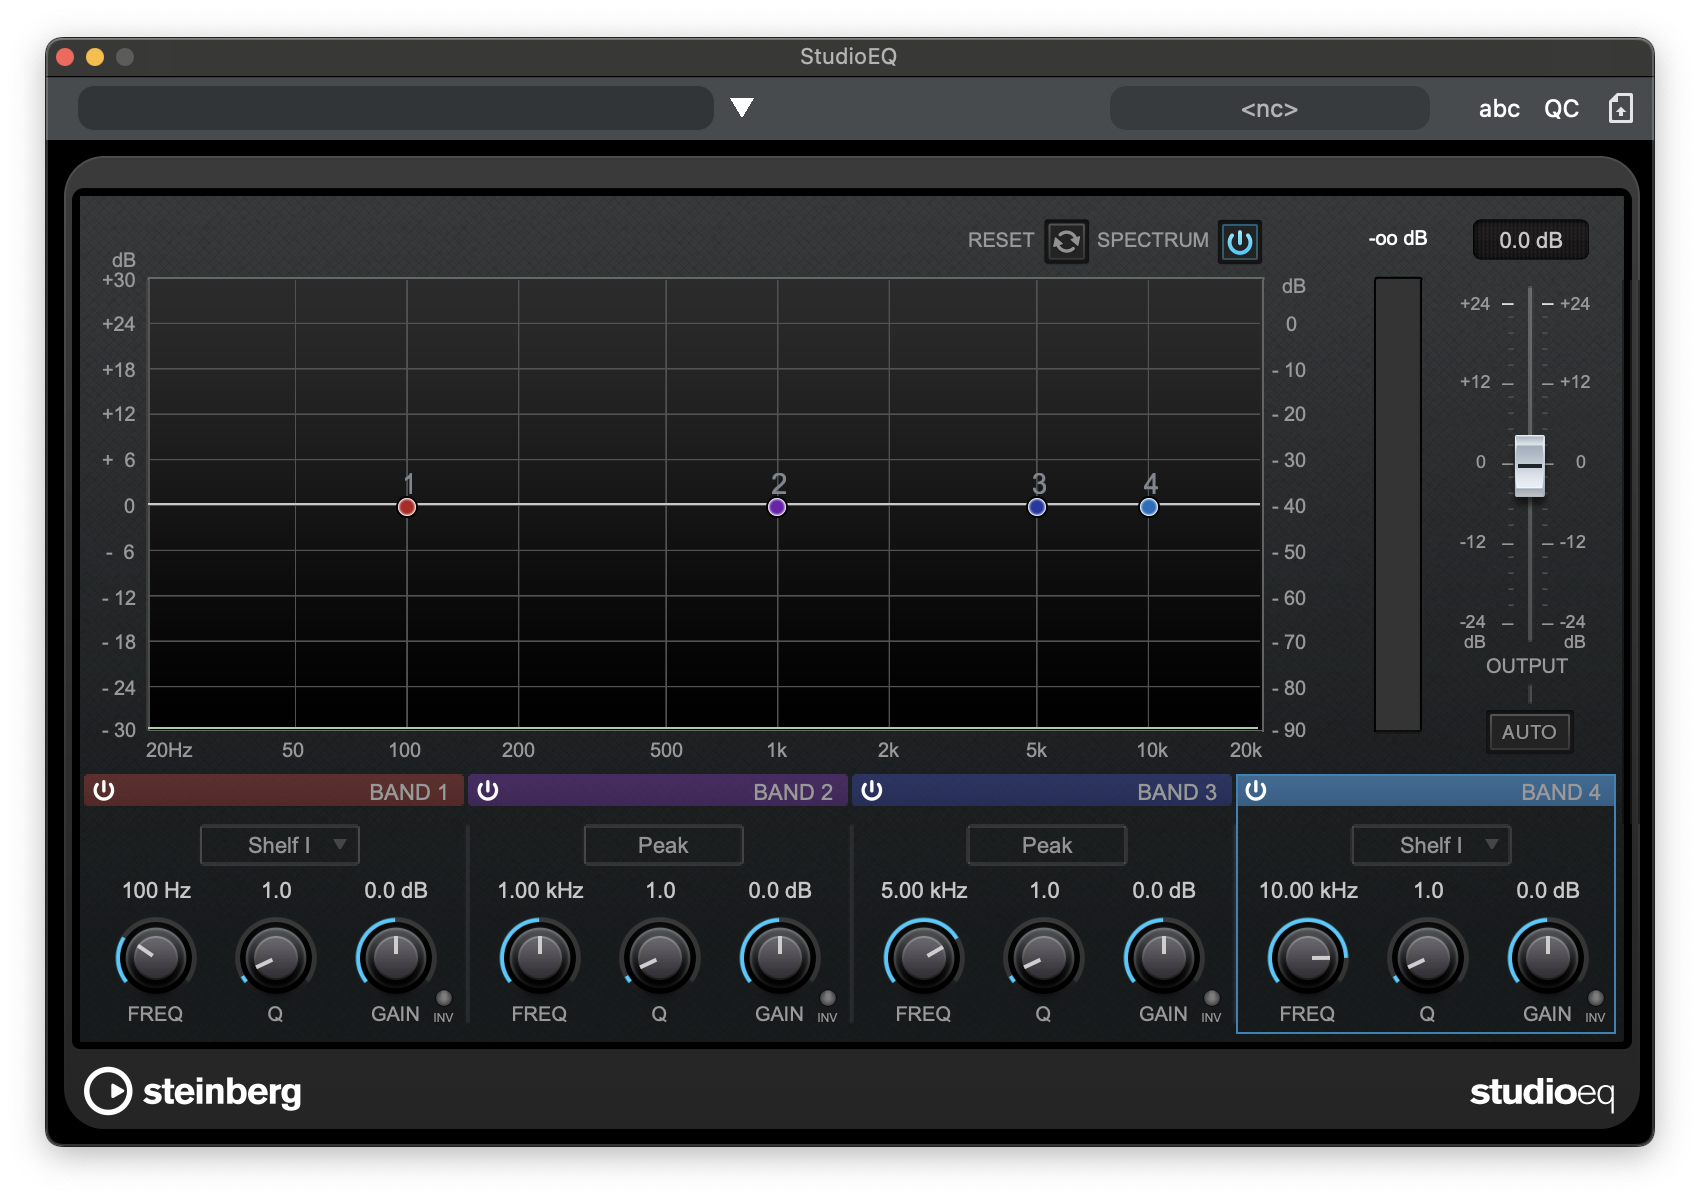Viewport: 1700px width, 1200px height.
Task: Click the Reset circular arrows icon
Action: [1066, 241]
